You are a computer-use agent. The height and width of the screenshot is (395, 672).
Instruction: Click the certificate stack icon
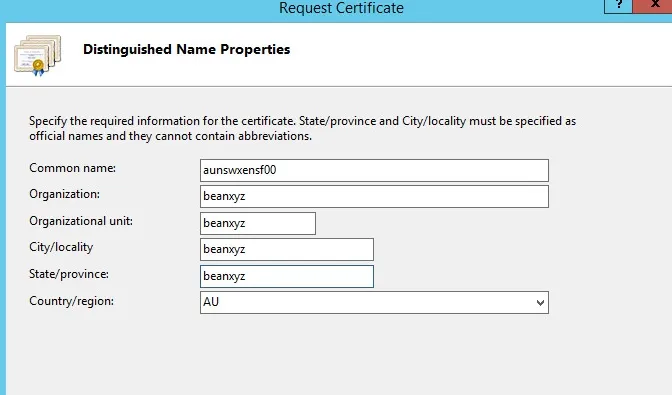point(38,55)
